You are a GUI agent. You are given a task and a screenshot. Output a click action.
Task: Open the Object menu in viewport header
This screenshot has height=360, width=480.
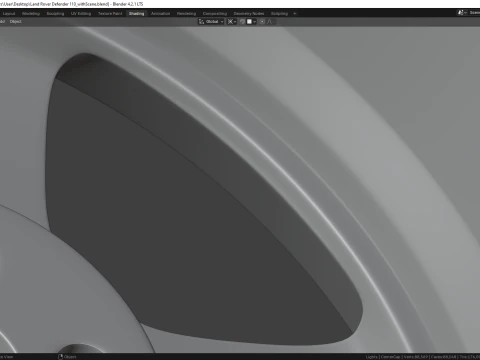tap(15, 22)
